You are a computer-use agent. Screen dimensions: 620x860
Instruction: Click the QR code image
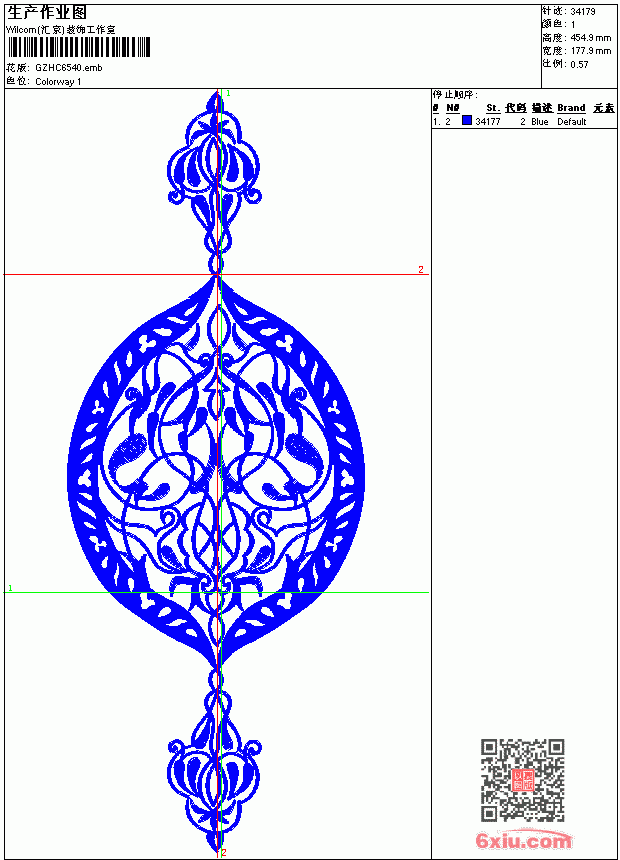(x=523, y=780)
